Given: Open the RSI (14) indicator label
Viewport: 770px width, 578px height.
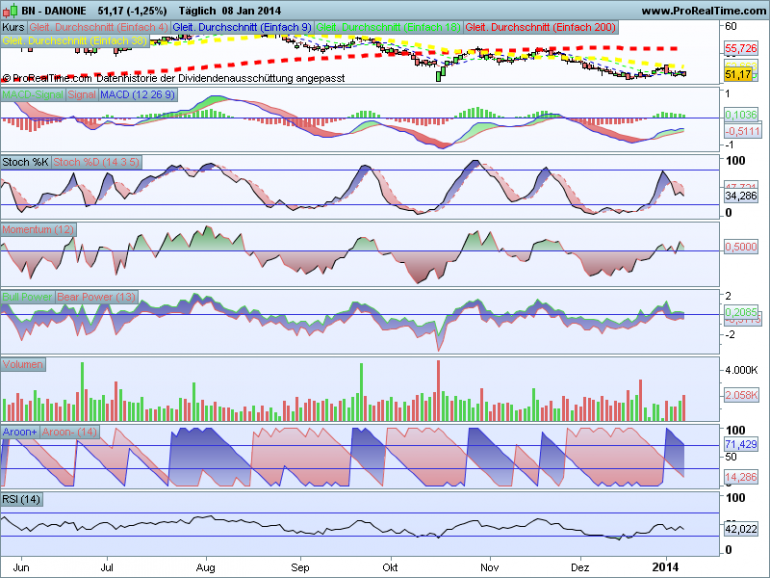Looking at the screenshot, I should (x=22, y=499).
